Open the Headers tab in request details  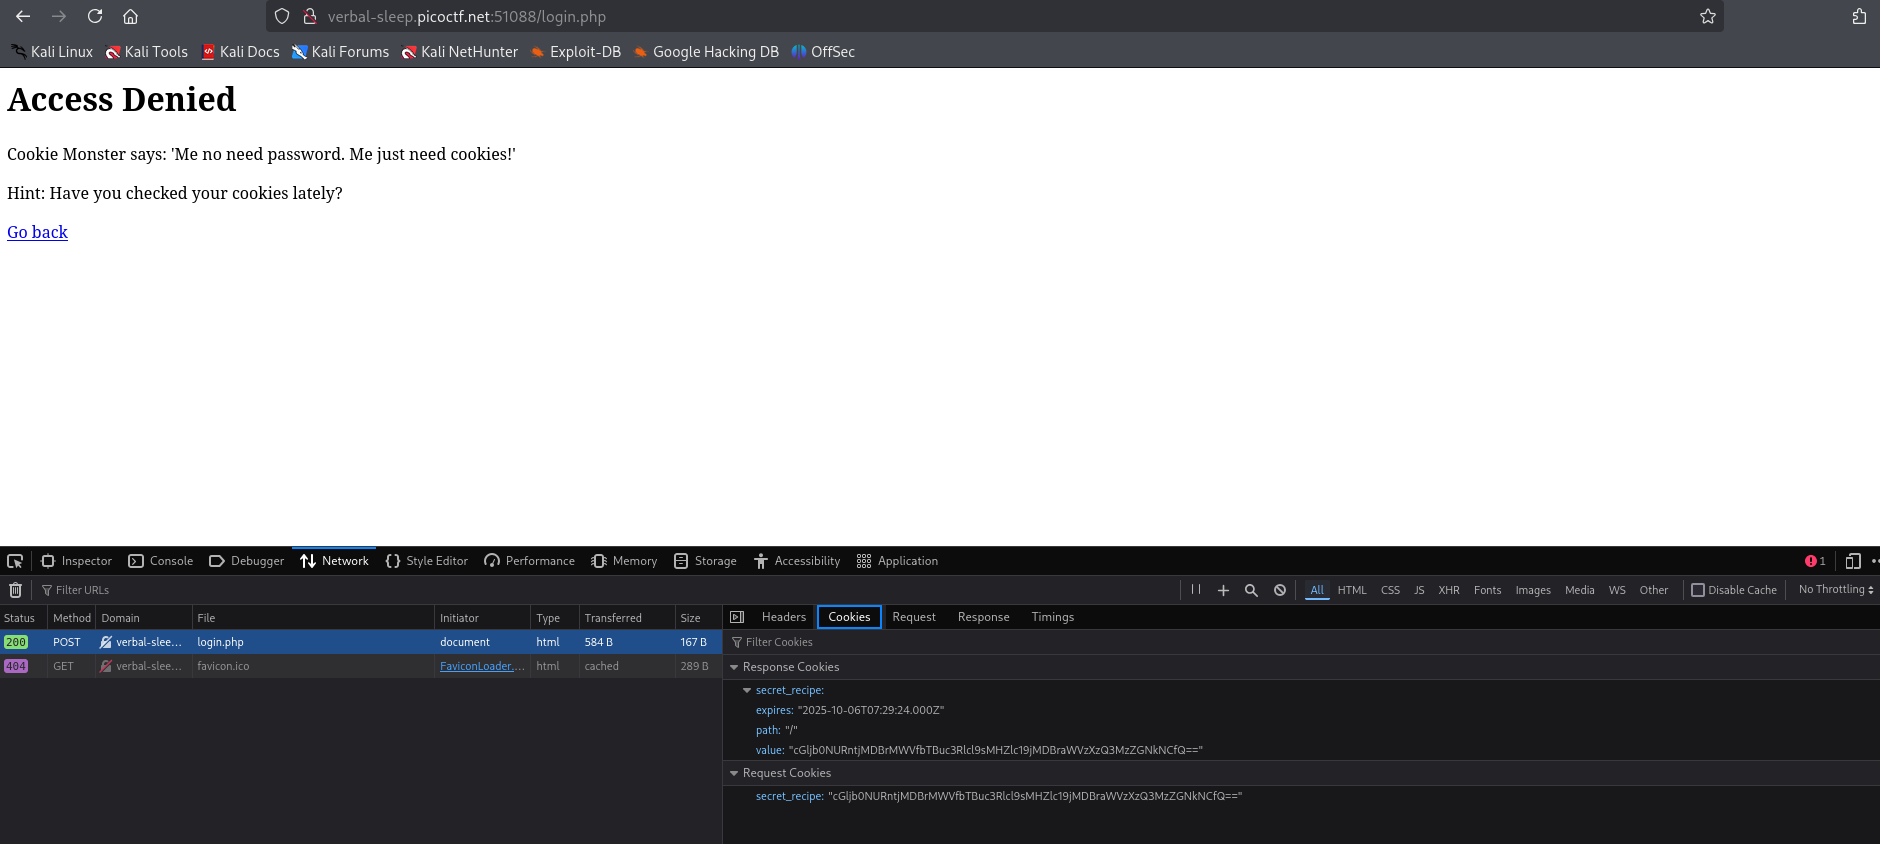pos(783,617)
